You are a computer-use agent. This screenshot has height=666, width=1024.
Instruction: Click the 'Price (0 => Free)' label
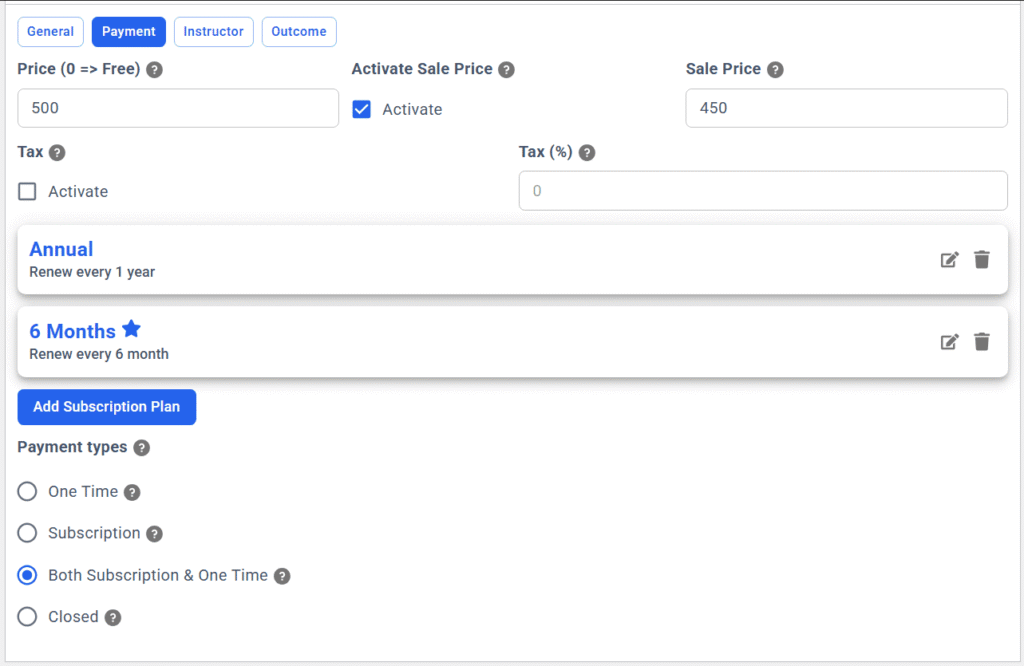tap(79, 69)
